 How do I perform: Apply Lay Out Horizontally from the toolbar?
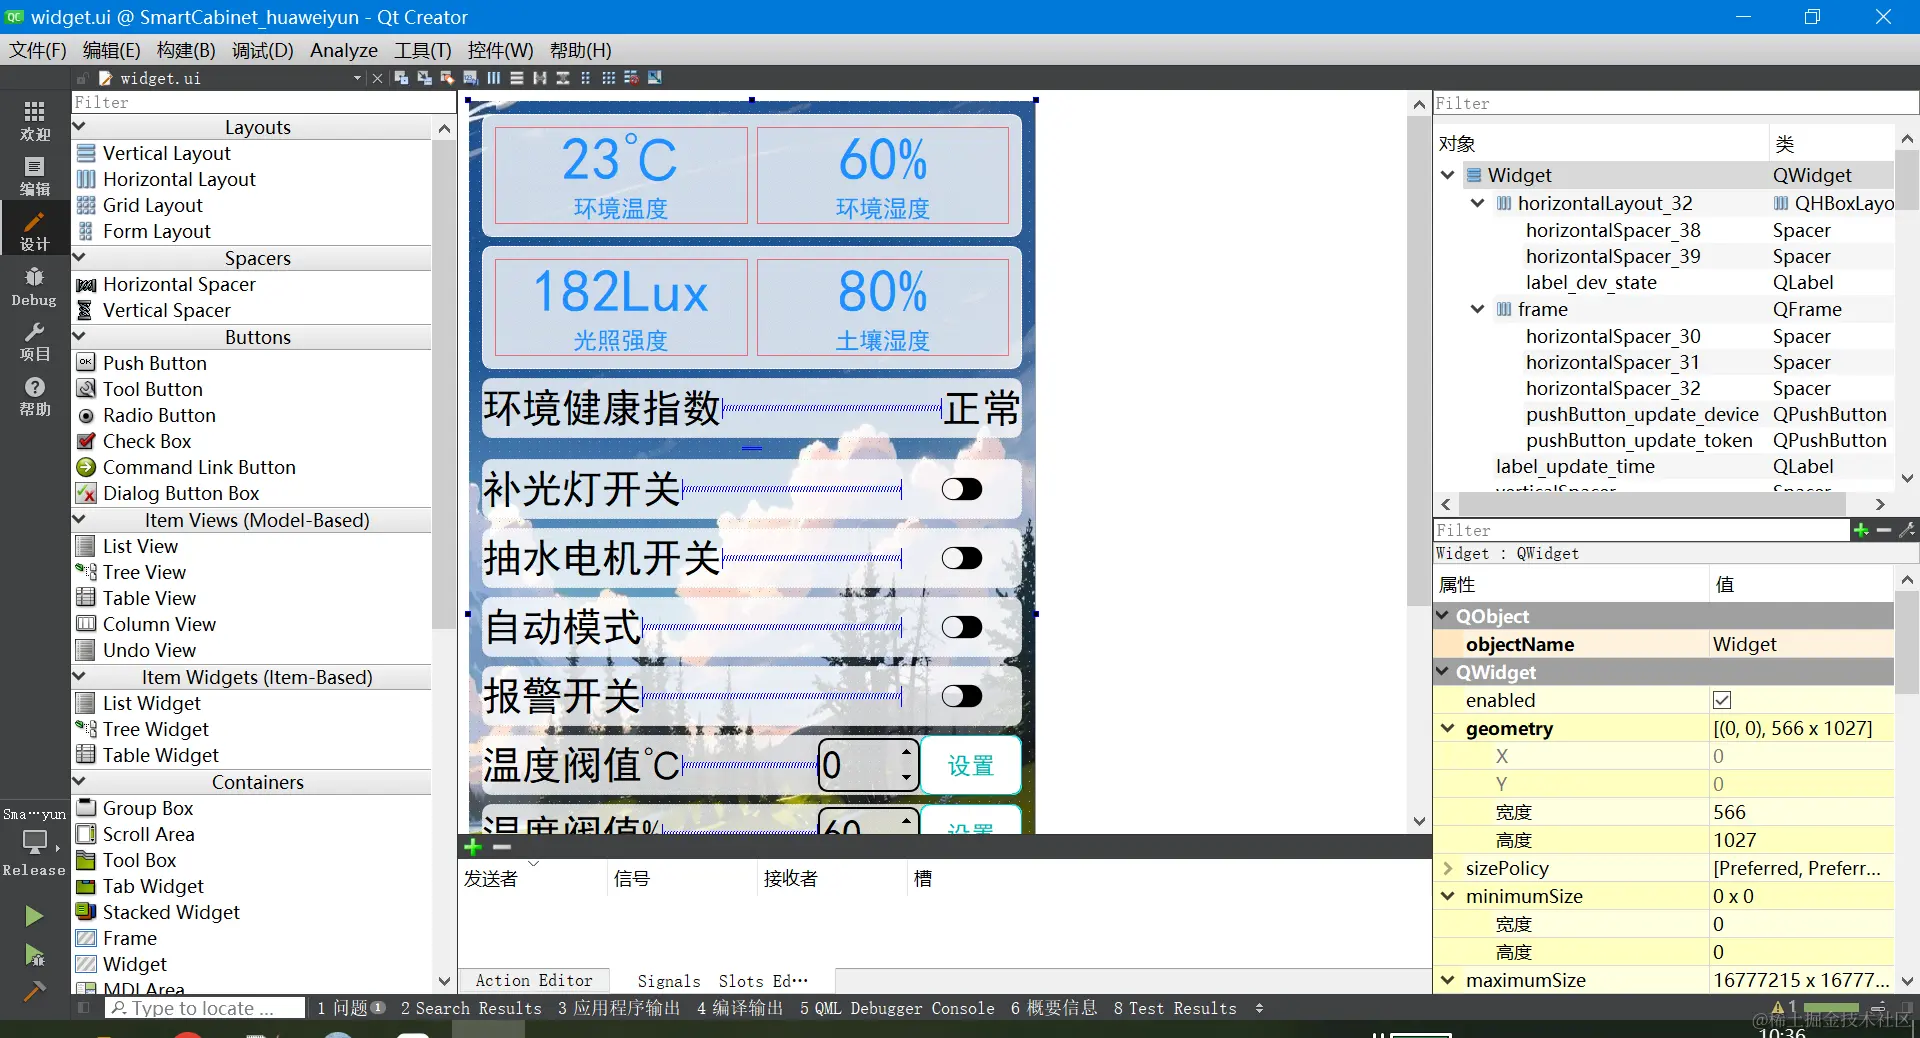point(493,78)
